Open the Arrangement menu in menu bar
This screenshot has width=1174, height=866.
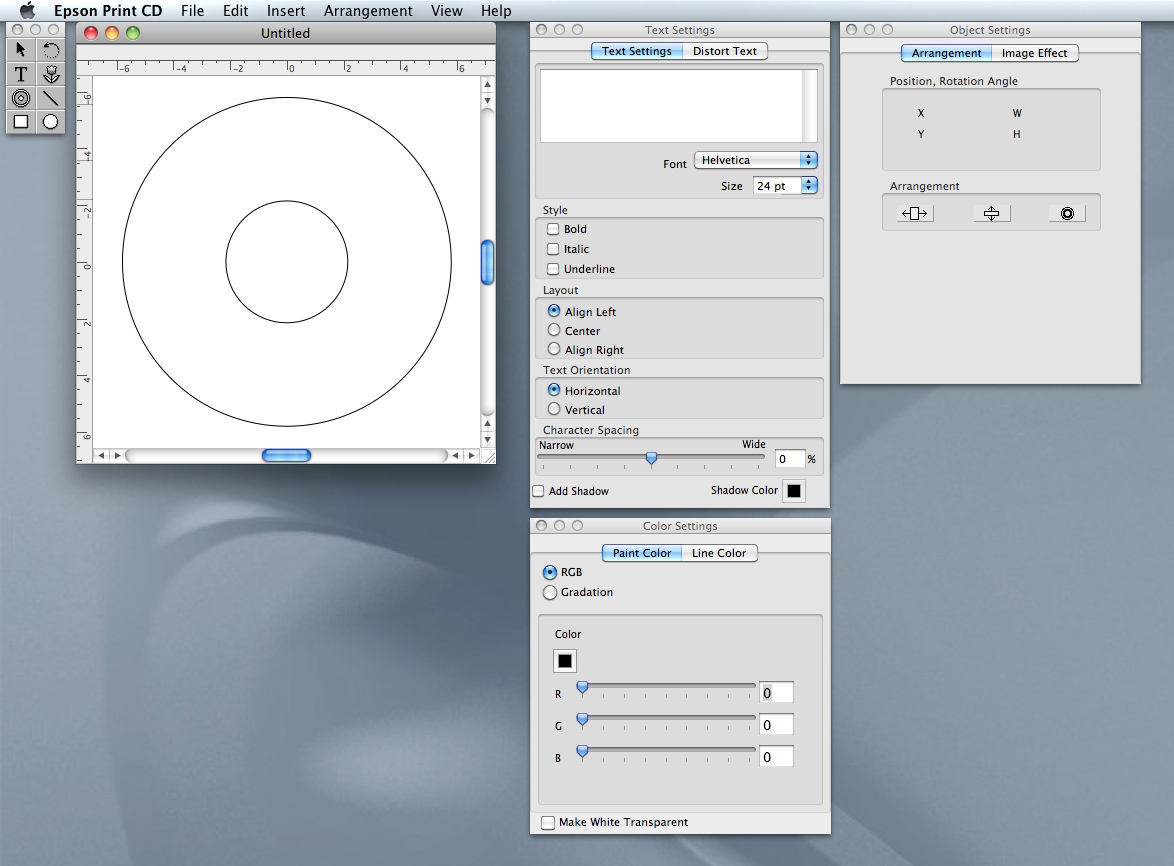click(368, 11)
